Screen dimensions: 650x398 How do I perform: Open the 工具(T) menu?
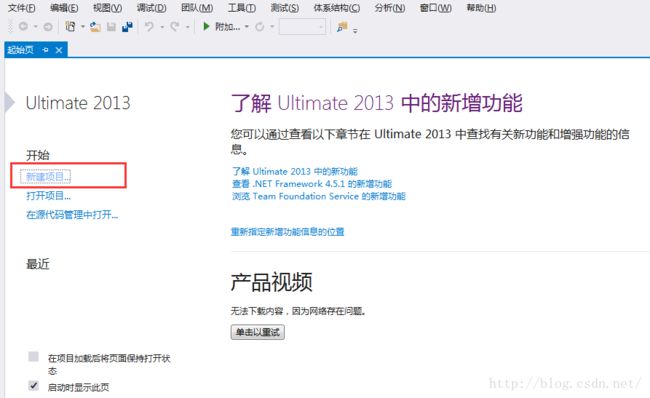pos(242,8)
